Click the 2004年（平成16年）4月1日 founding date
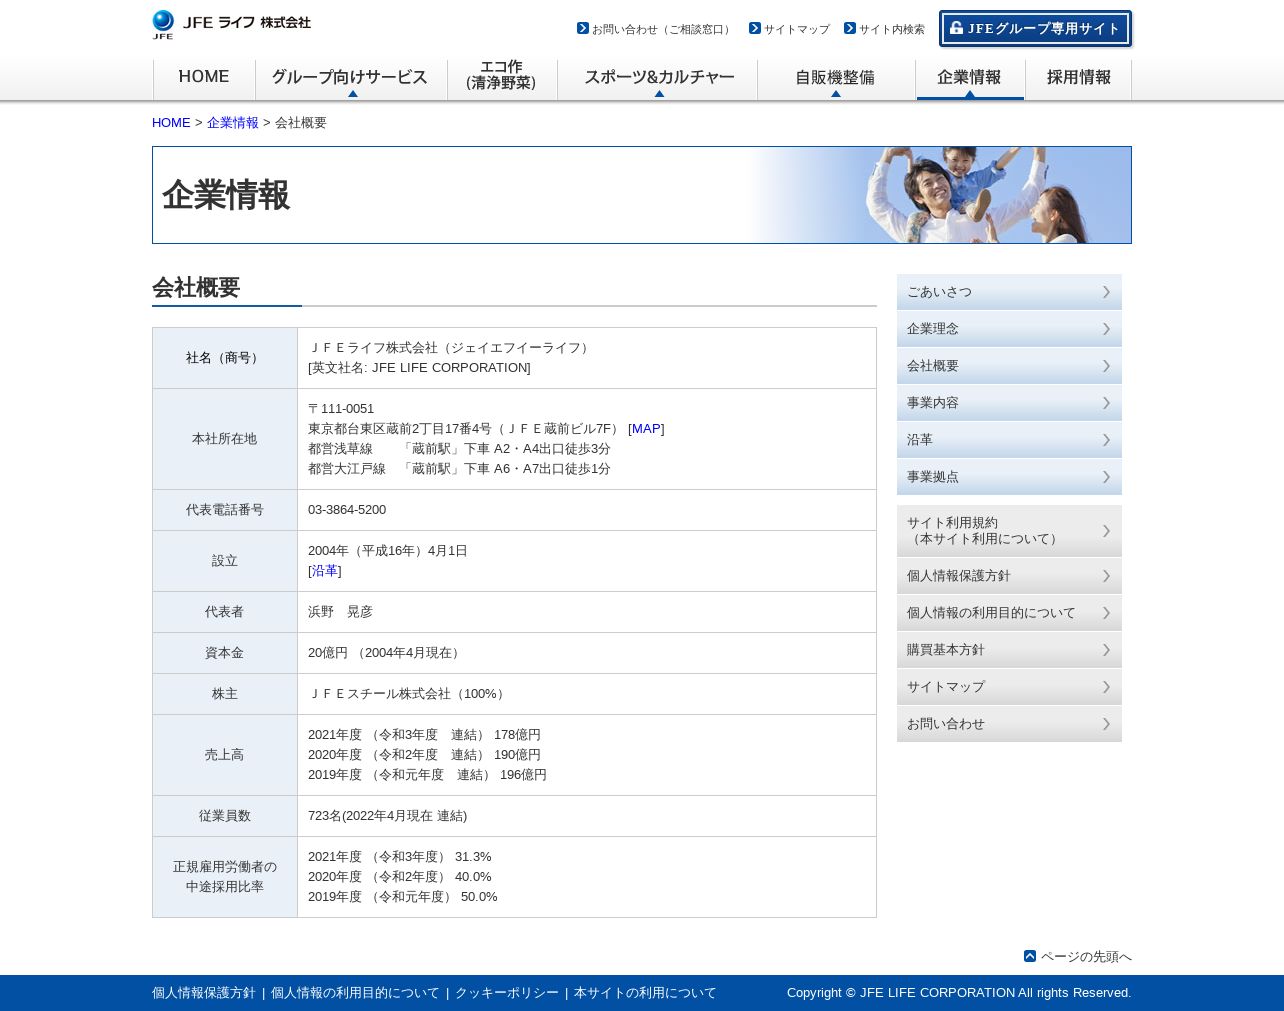The width and height of the screenshot is (1284, 1011). [388, 551]
